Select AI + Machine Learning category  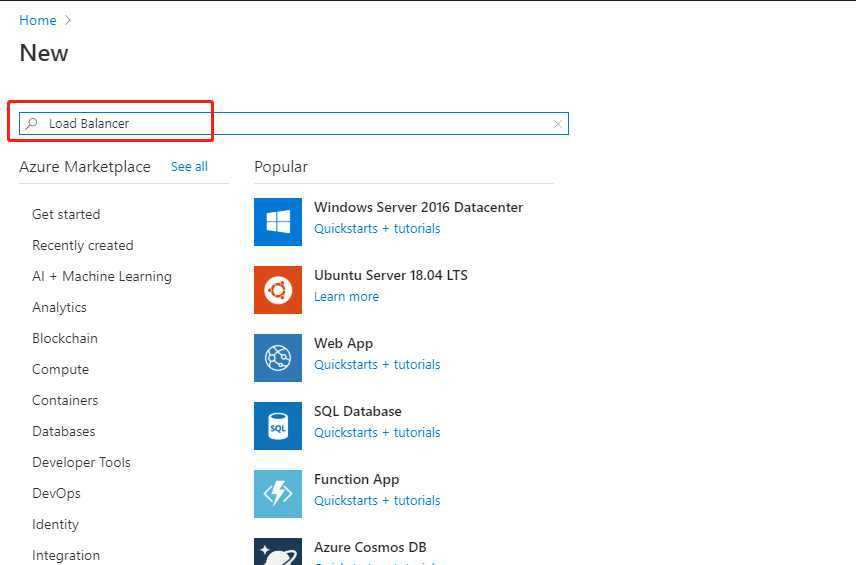click(x=102, y=277)
